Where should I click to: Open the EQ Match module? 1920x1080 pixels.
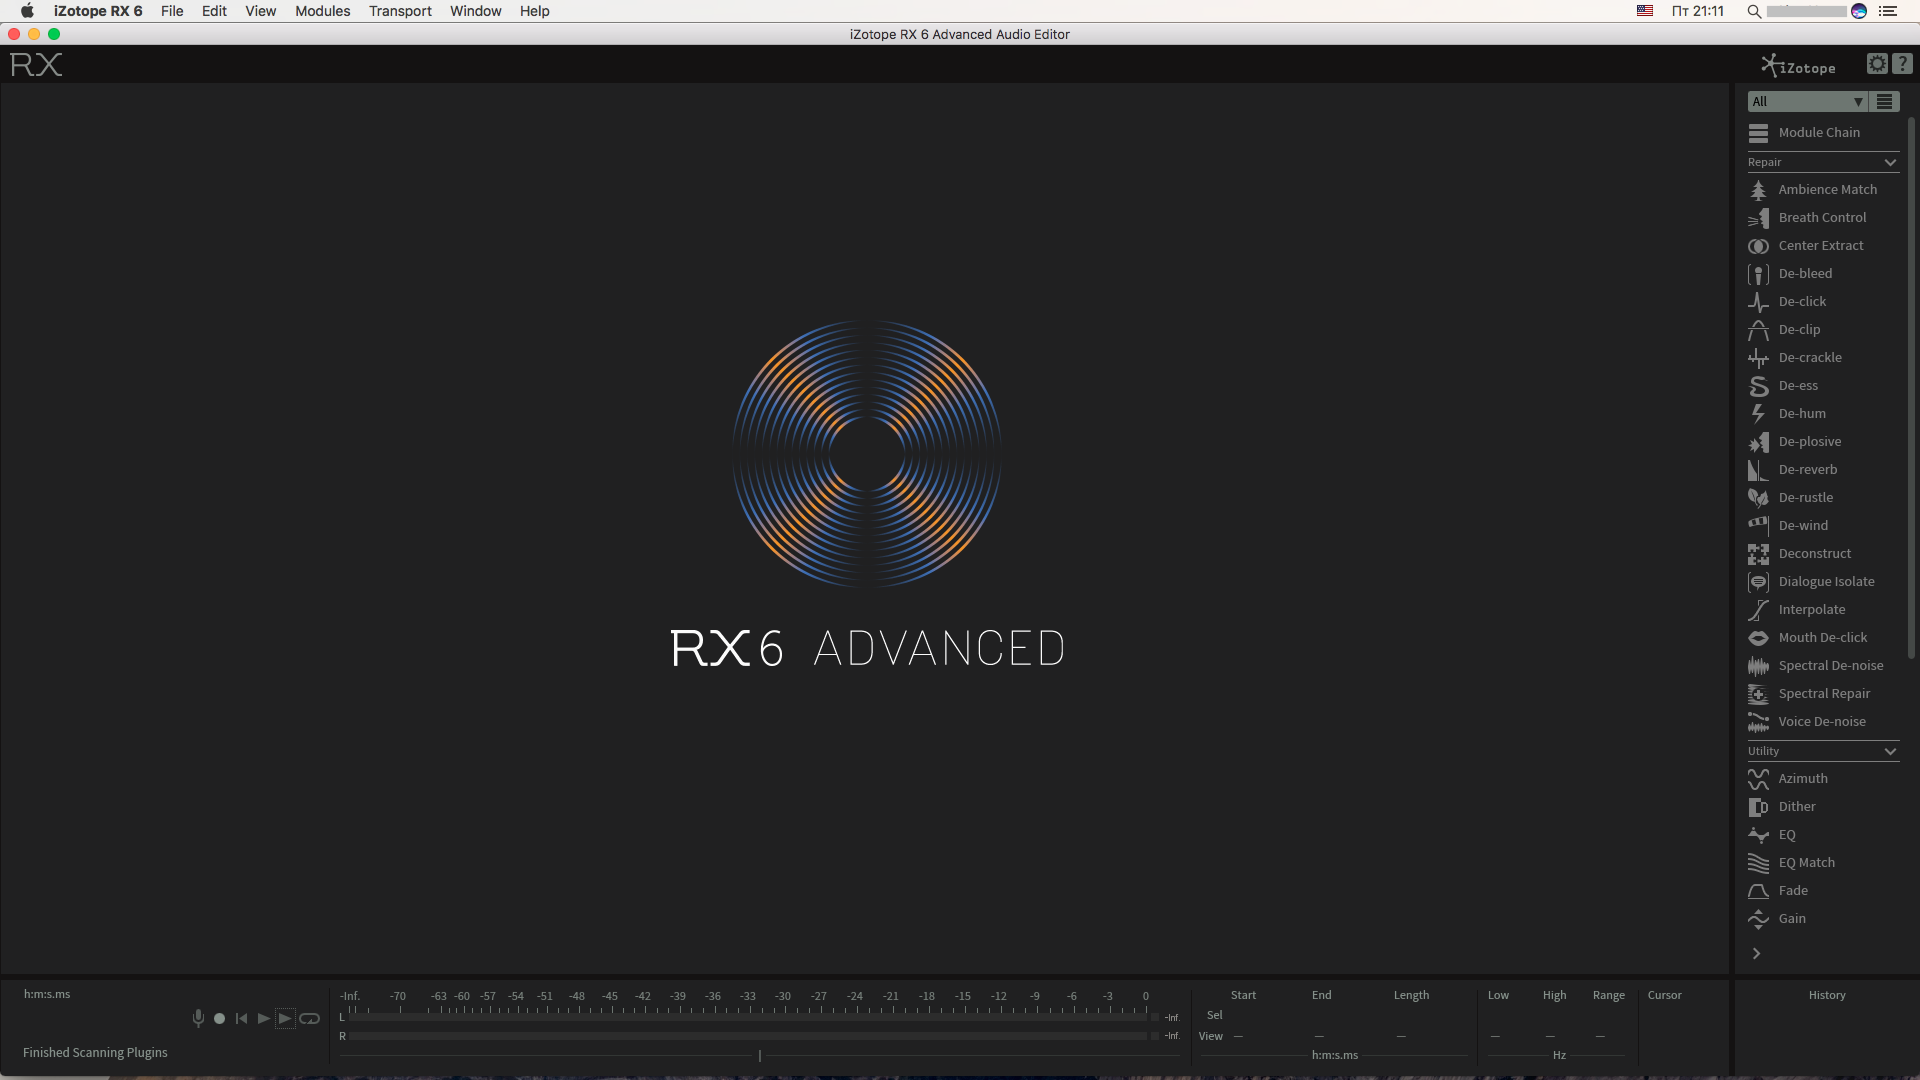click(1806, 862)
